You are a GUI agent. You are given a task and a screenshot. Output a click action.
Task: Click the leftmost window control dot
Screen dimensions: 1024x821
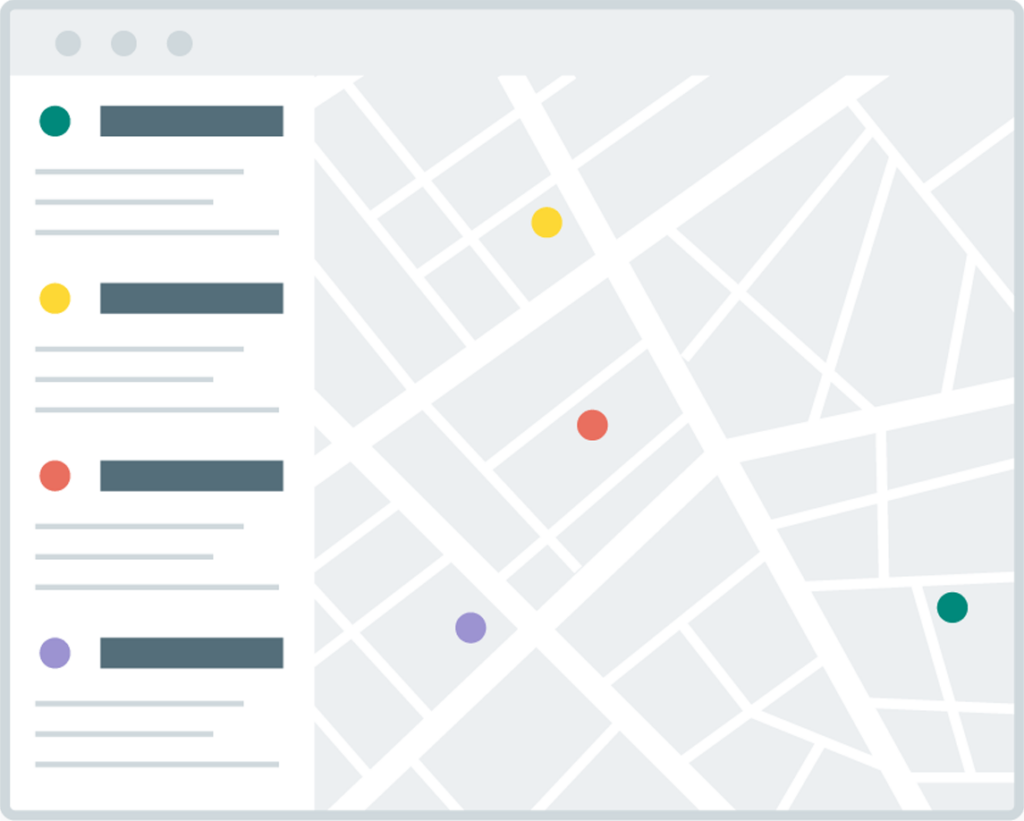click(68, 43)
